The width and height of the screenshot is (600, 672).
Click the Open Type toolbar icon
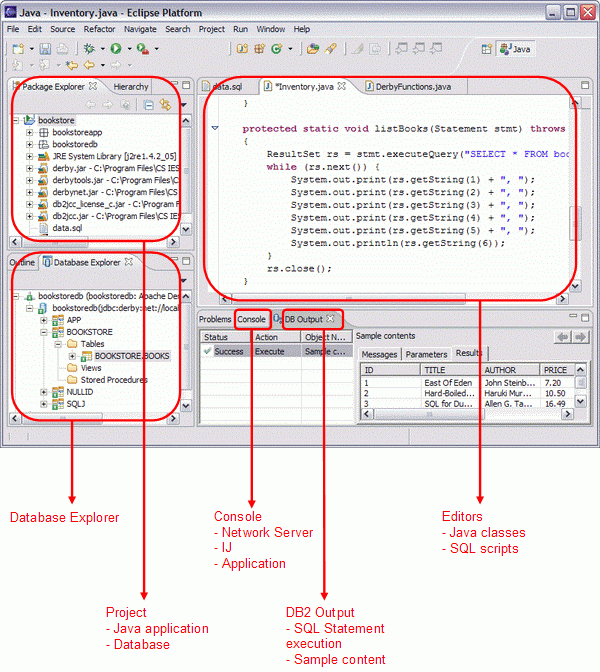coord(313,49)
